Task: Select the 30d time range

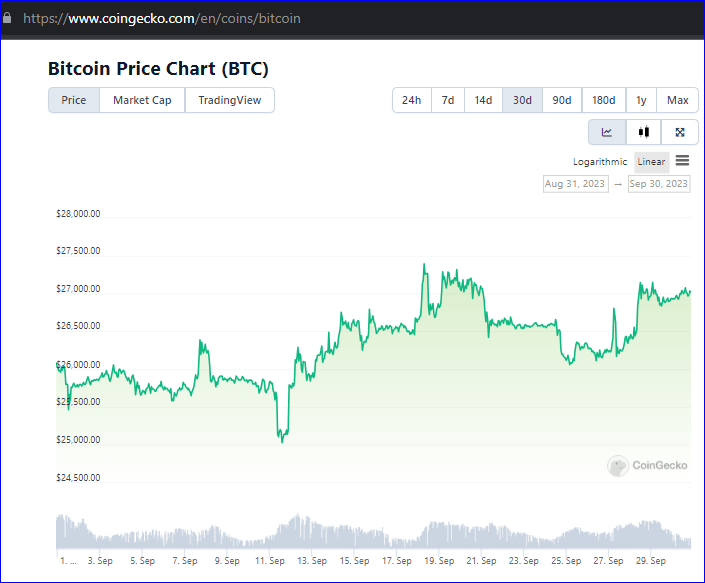Action: 522,100
